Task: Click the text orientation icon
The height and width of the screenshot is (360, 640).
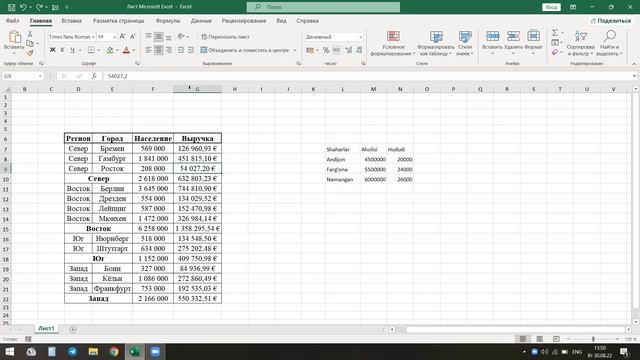Action: [181, 36]
